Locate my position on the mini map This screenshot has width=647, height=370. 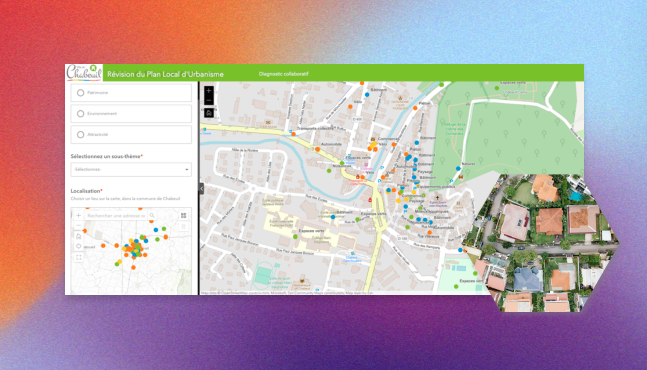point(78,247)
